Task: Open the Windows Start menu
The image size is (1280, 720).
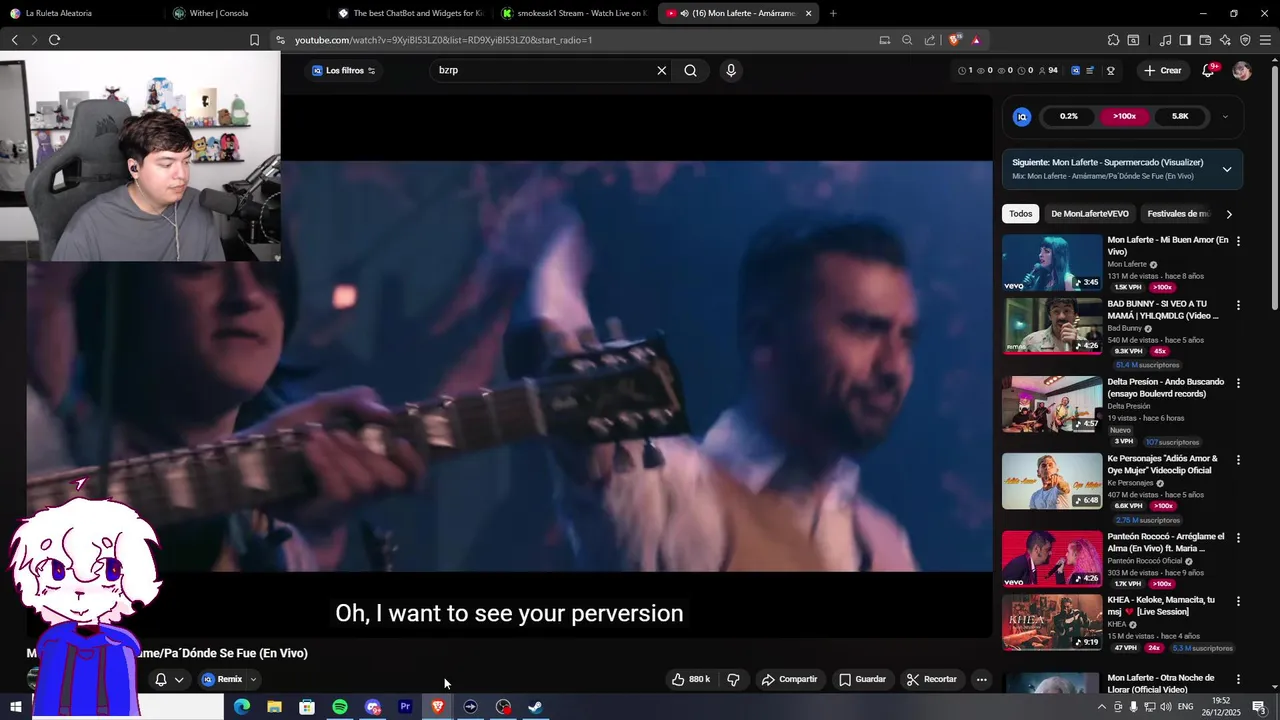Action: (16, 707)
